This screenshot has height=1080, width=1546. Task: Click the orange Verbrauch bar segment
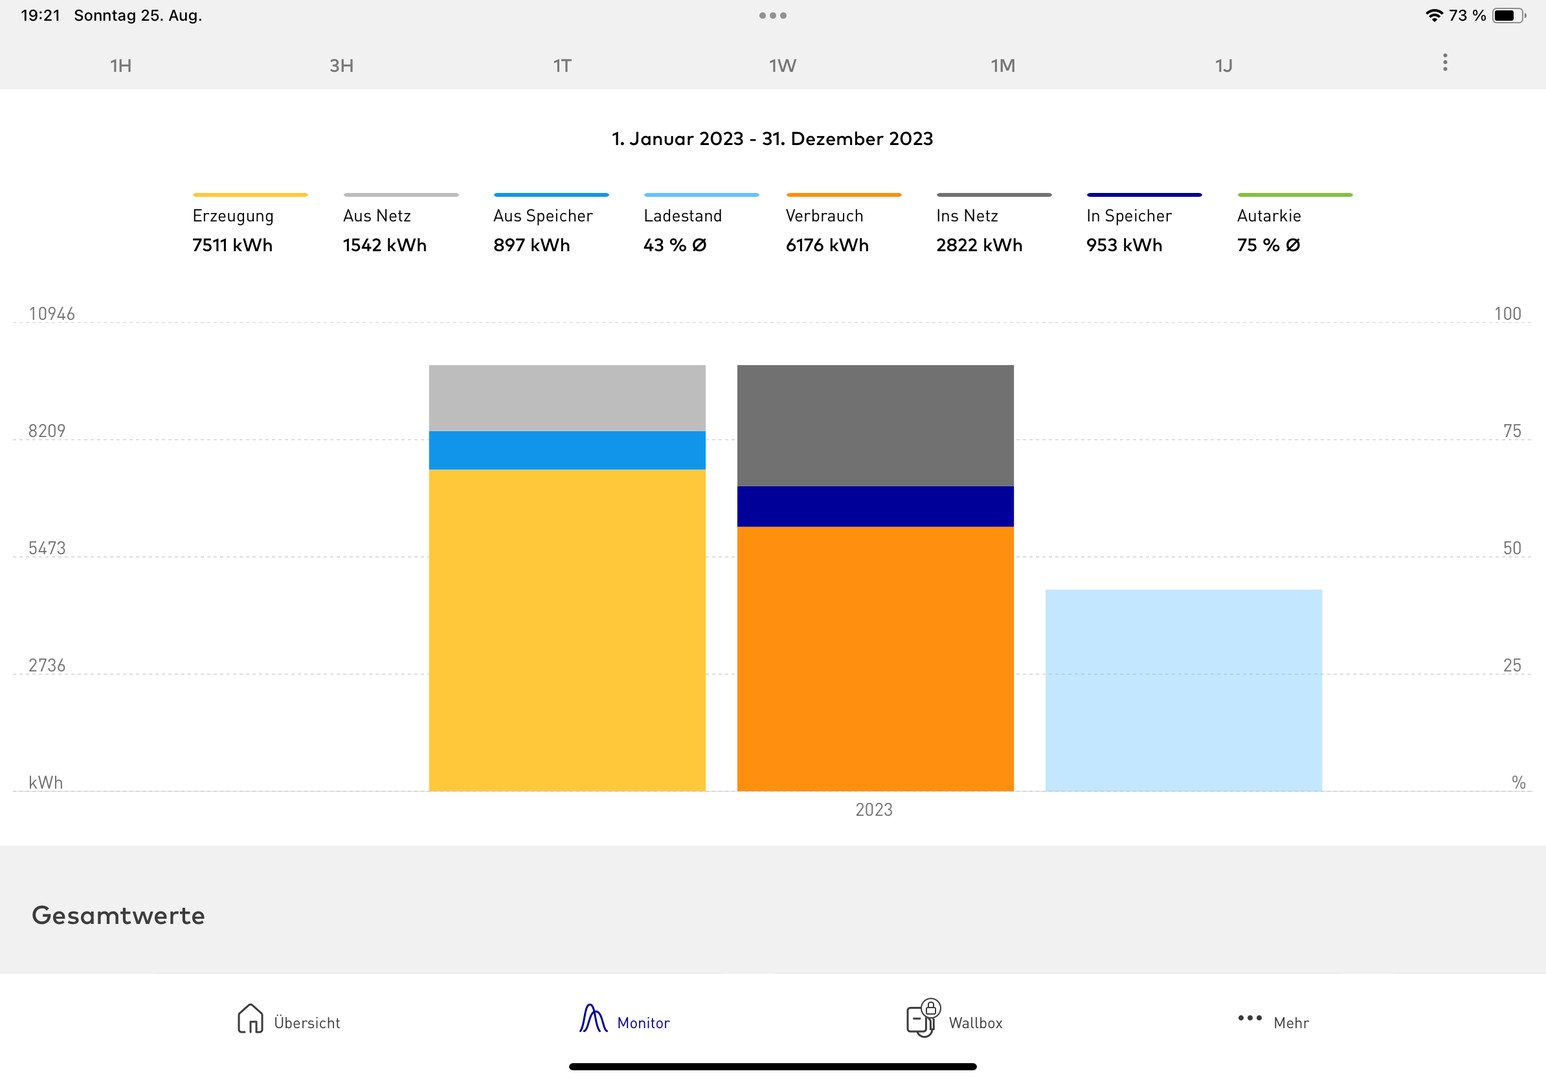tap(875, 659)
